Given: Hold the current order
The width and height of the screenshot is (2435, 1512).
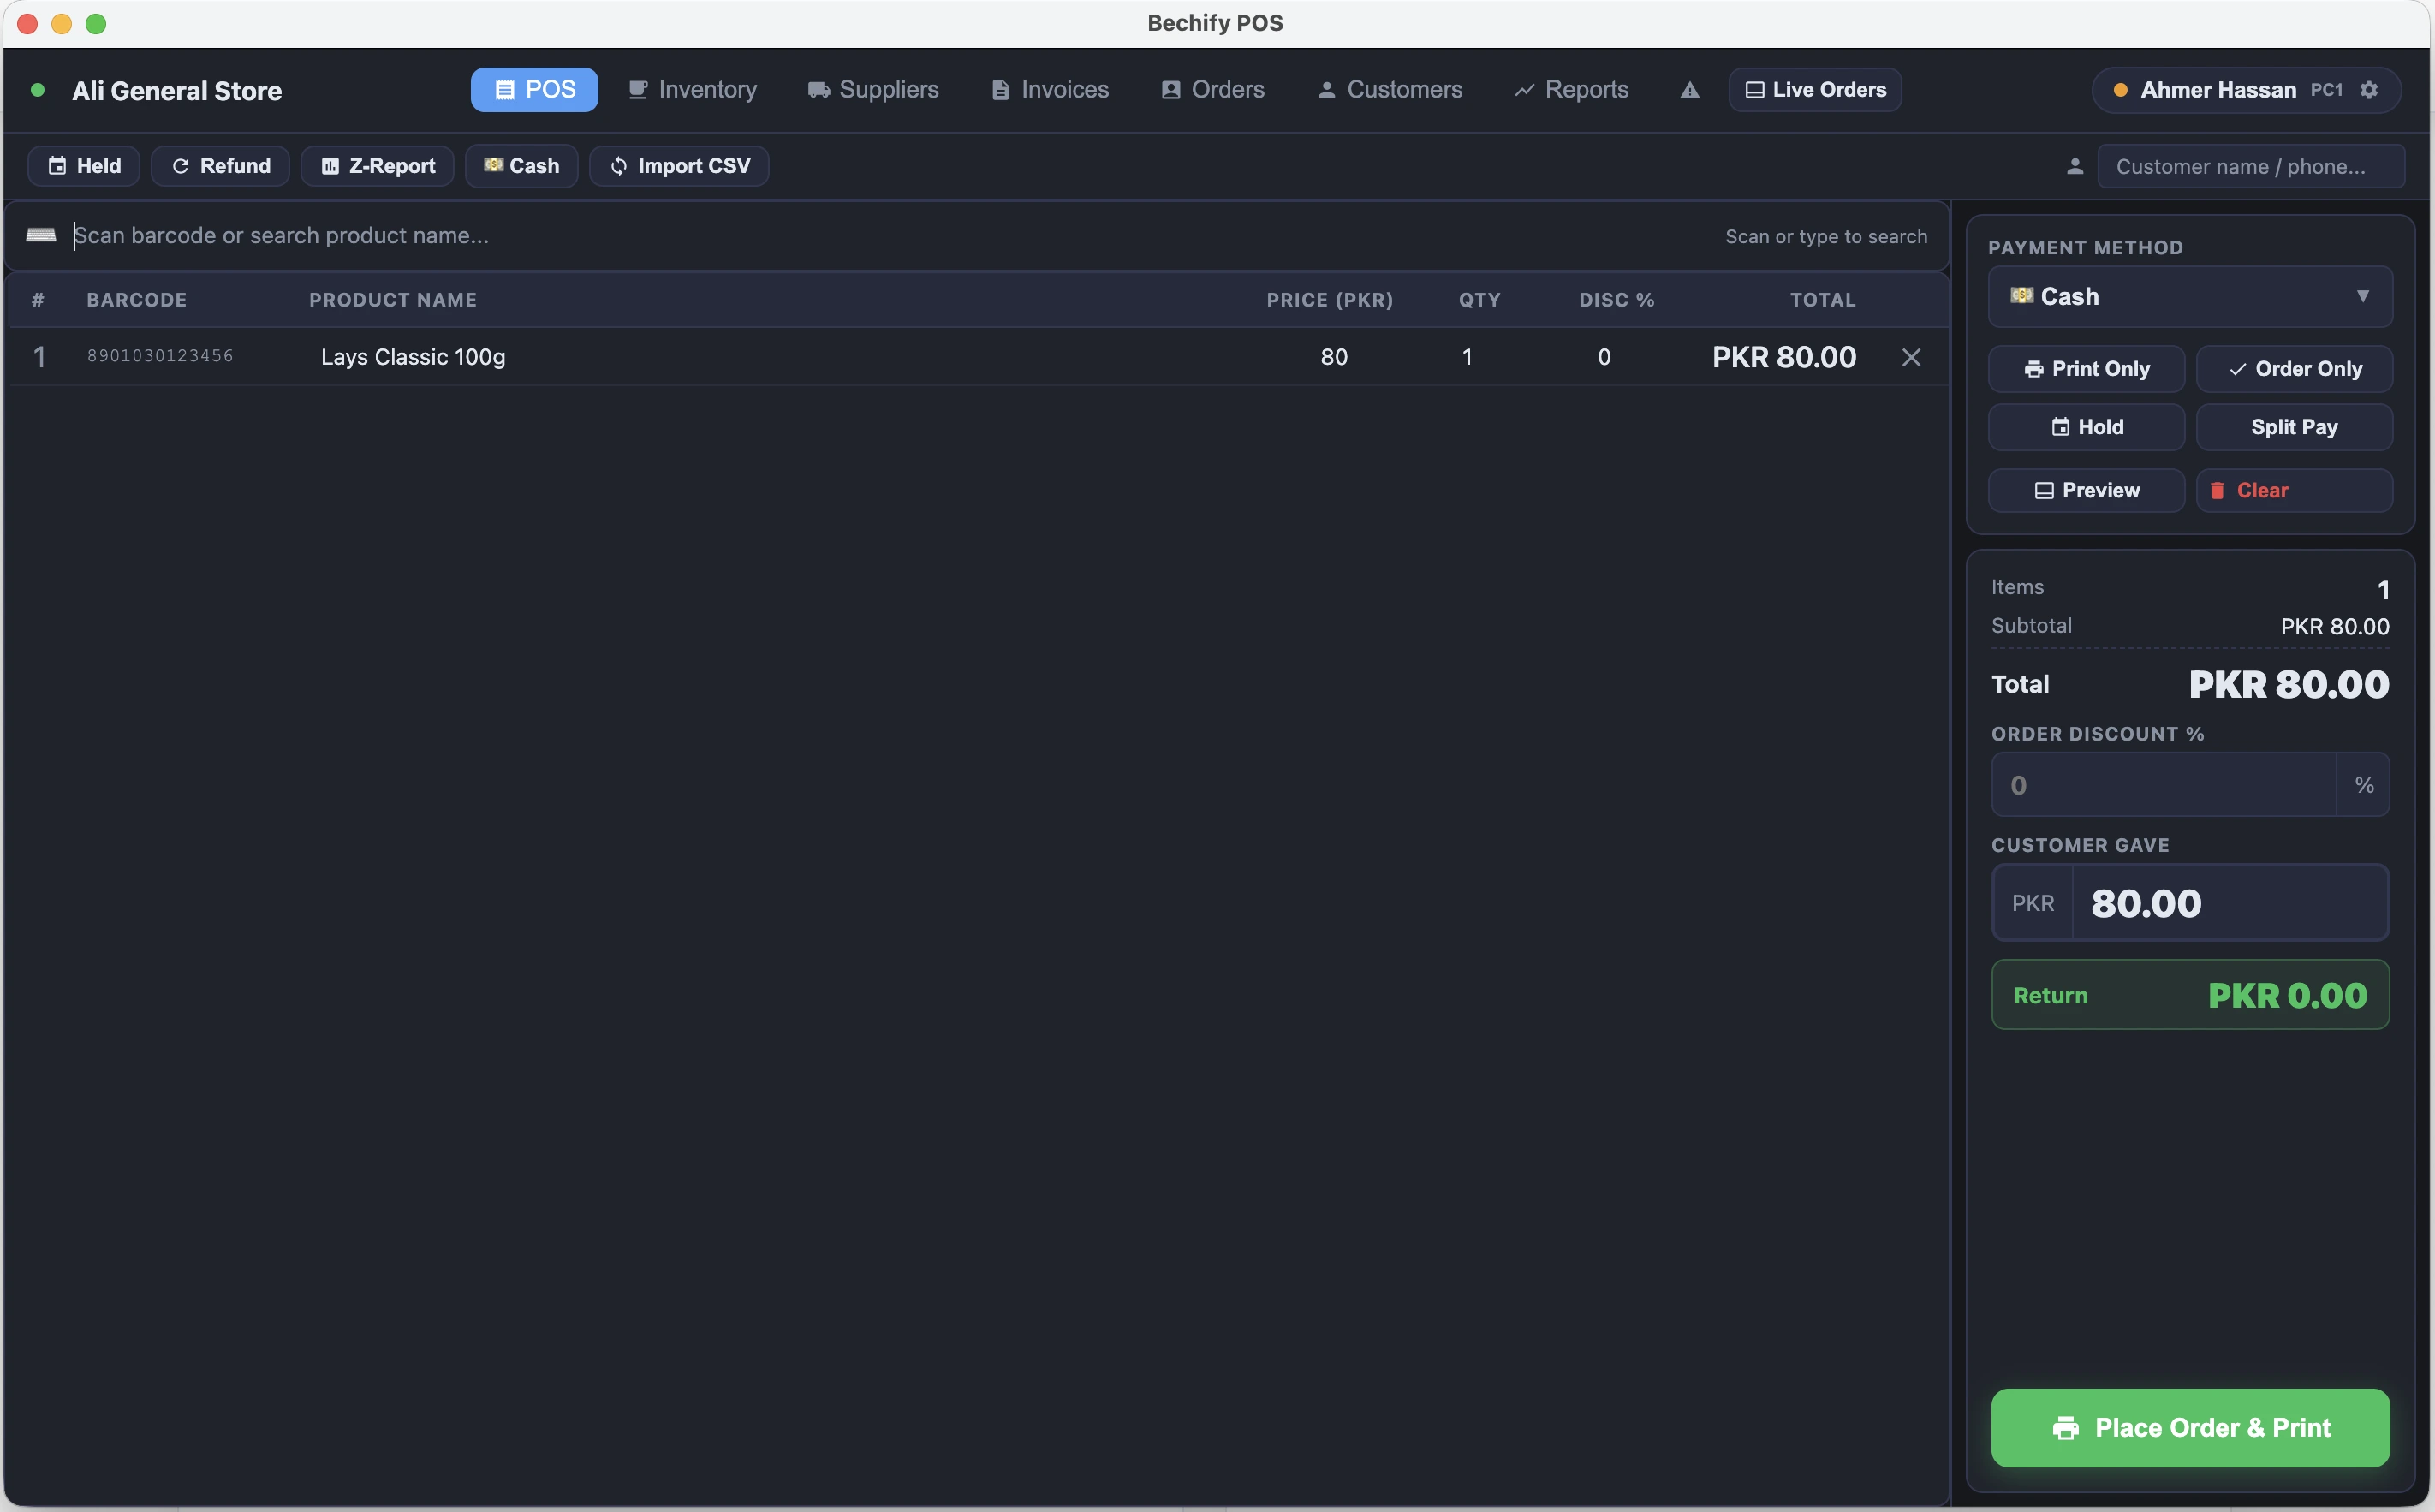Looking at the screenshot, I should pyautogui.click(x=2086, y=427).
